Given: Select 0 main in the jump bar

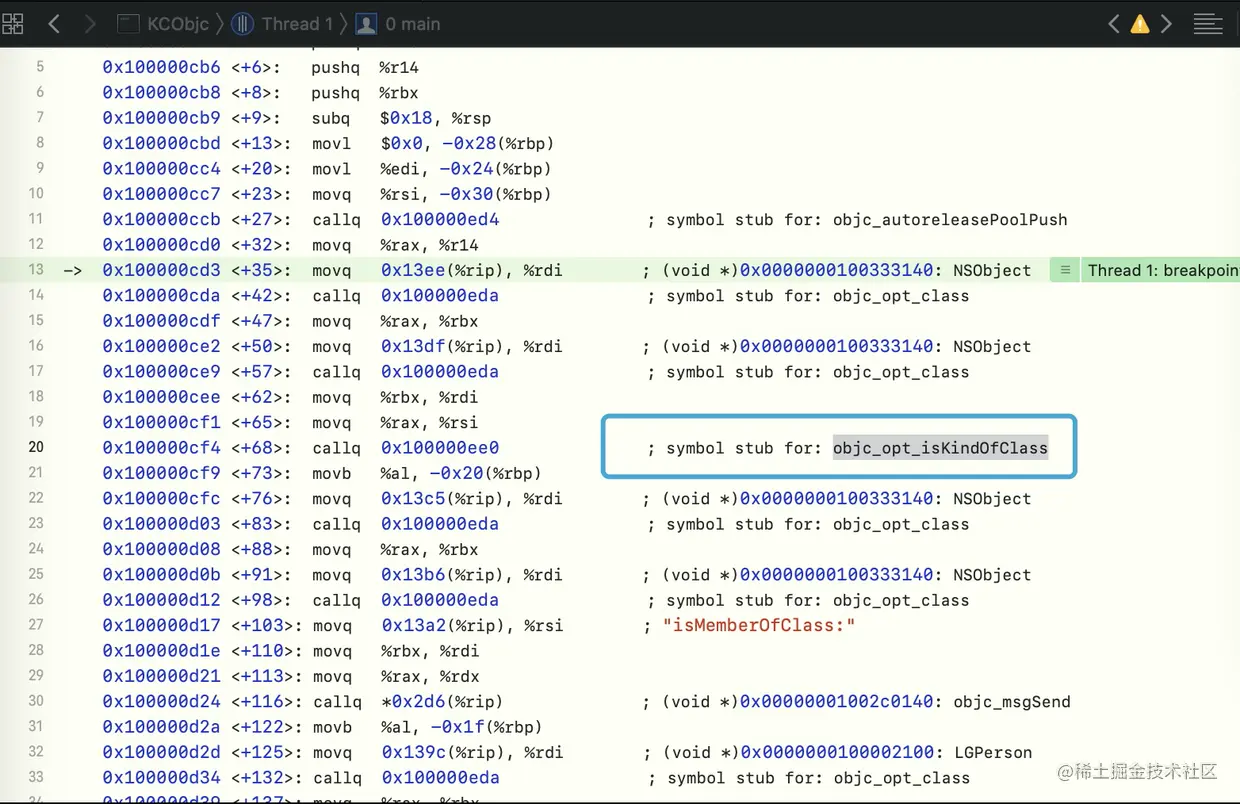Looking at the screenshot, I should (x=399, y=24).
